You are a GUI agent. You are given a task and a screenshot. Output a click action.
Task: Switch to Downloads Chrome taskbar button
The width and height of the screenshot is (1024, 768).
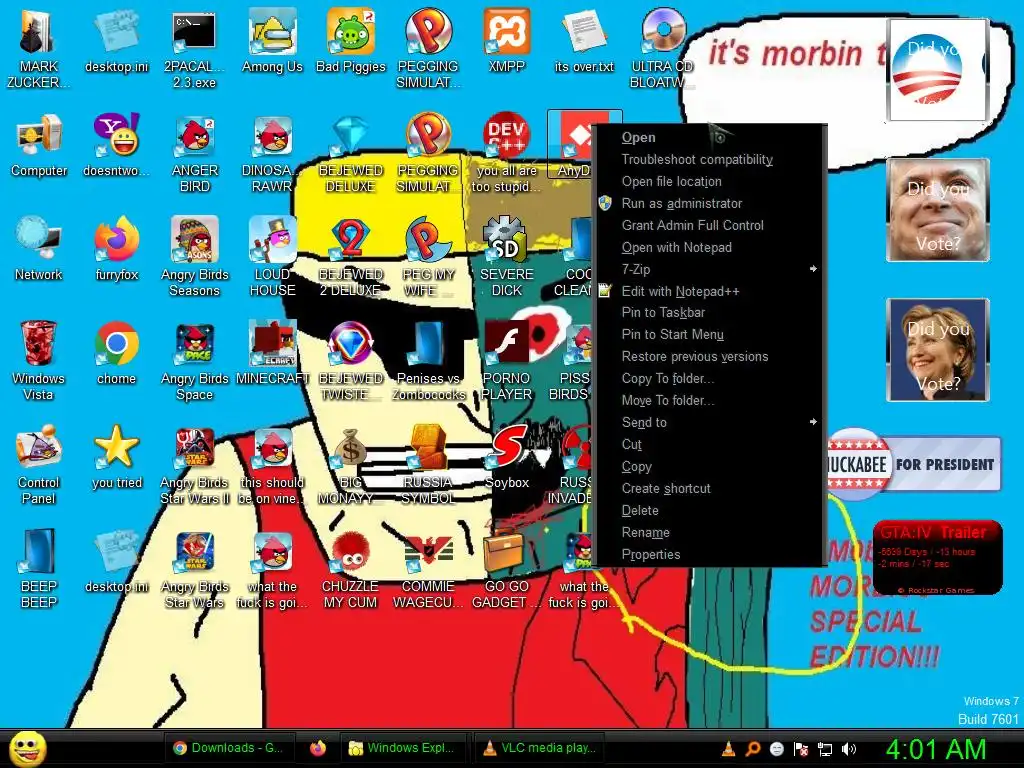pos(228,748)
